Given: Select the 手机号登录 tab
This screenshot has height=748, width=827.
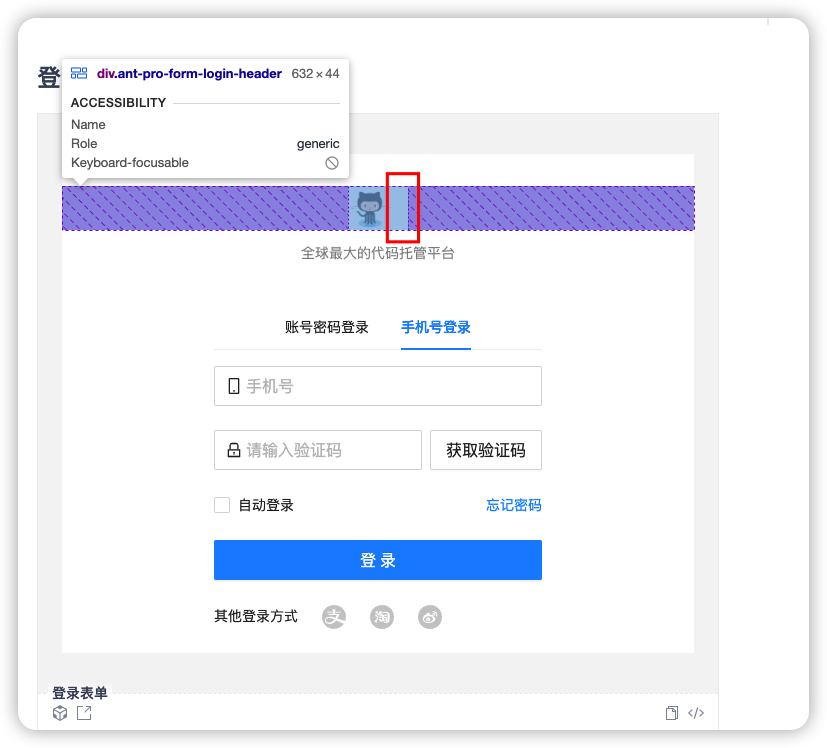Looking at the screenshot, I should pyautogui.click(x=436, y=328).
